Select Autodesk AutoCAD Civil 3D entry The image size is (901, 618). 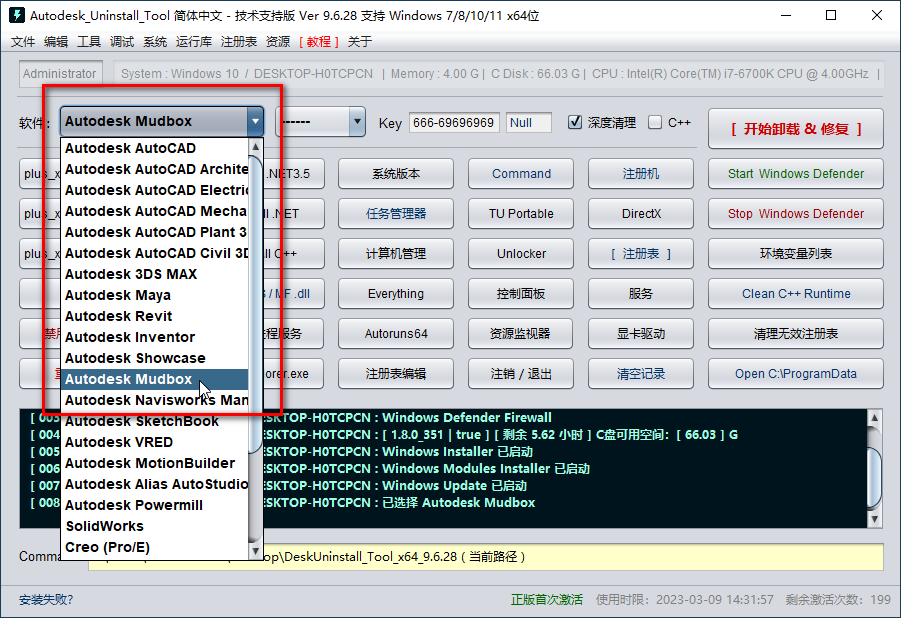tap(155, 253)
